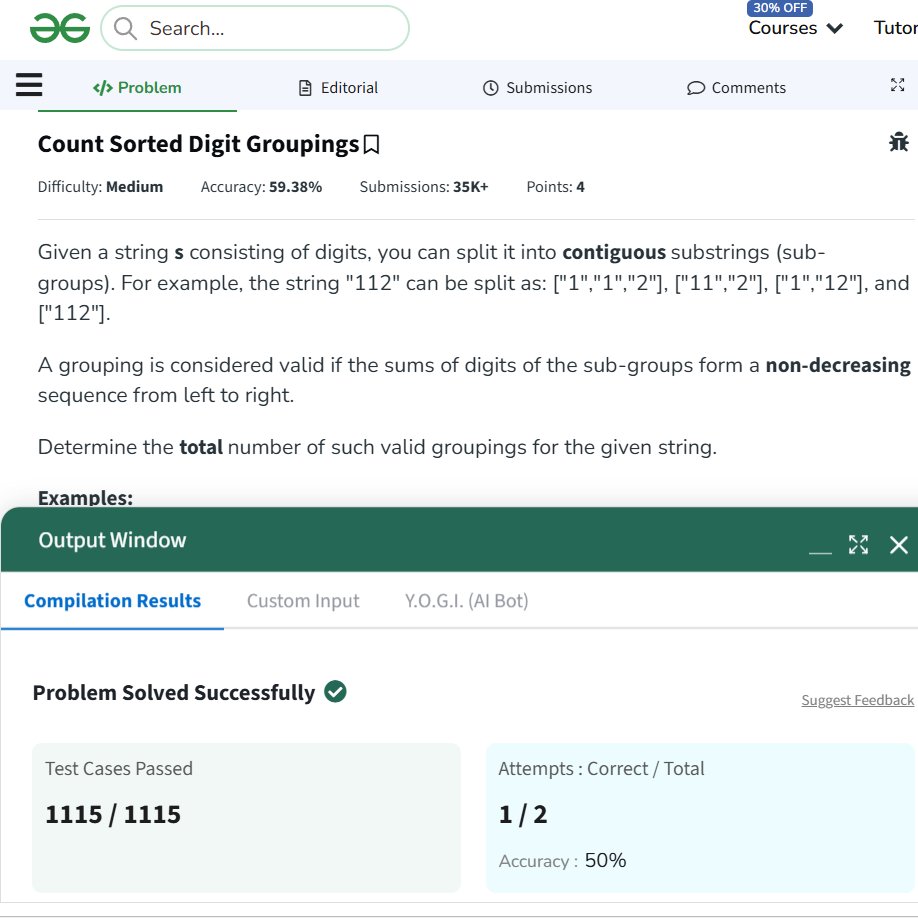Expand the problem panel to fullscreen
Image resolution: width=918 pixels, height=918 pixels.
click(x=897, y=85)
